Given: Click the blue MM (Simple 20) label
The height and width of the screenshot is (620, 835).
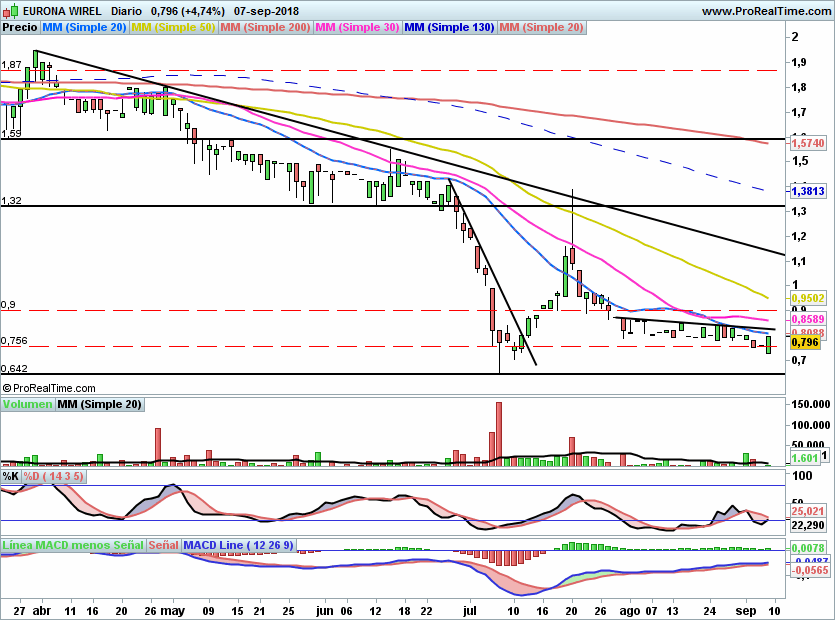Looking at the screenshot, I should coord(84,27).
